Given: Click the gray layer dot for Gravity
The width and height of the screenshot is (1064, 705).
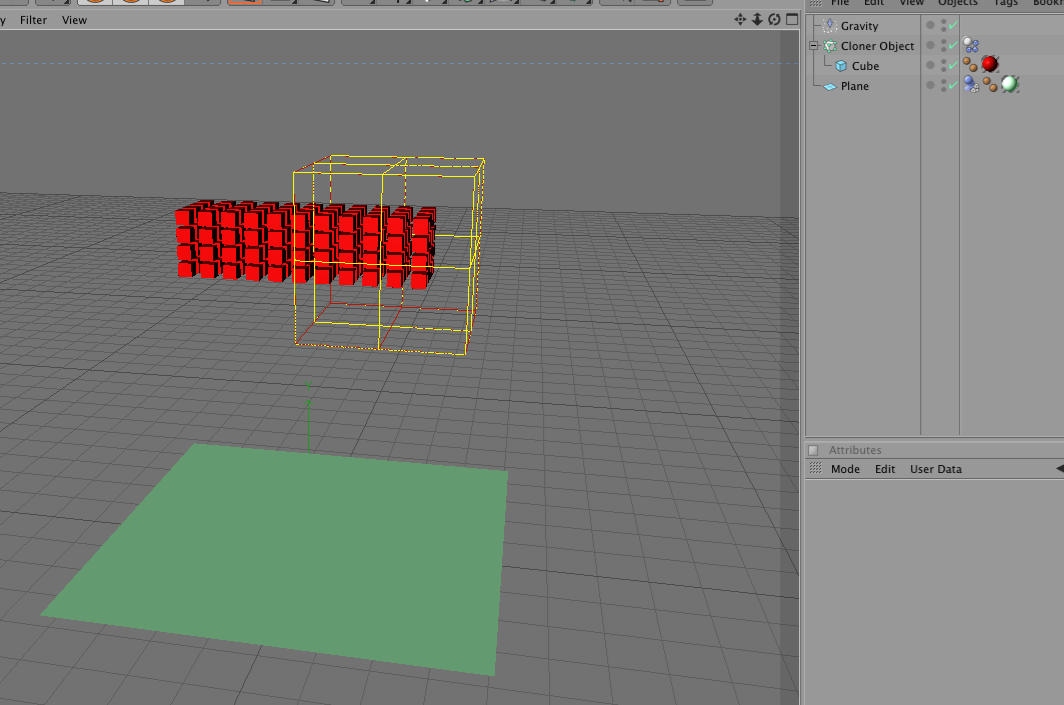Looking at the screenshot, I should (x=930, y=25).
